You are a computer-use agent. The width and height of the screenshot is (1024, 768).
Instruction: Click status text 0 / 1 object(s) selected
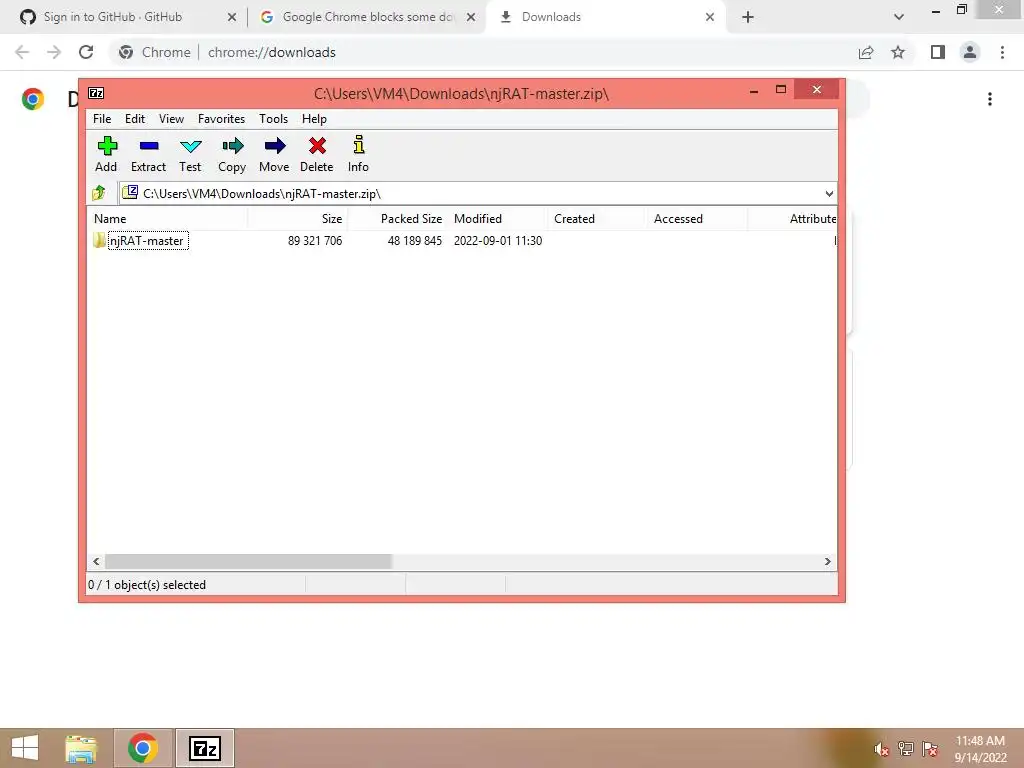147,584
